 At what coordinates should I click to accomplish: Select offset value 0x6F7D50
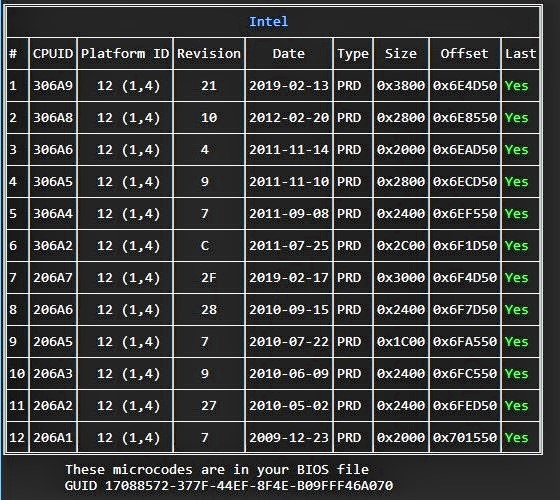[x=465, y=310]
